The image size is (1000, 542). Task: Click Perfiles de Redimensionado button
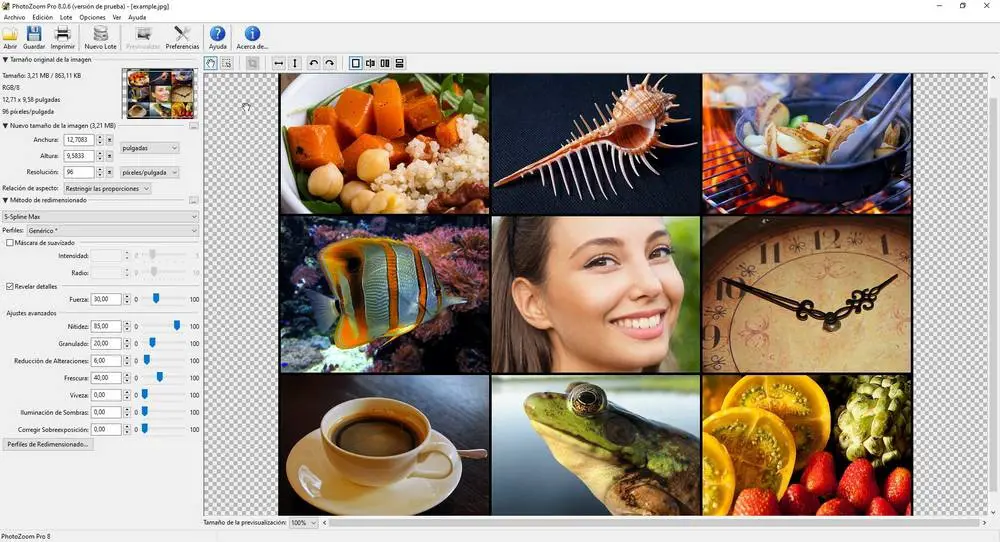coord(48,444)
